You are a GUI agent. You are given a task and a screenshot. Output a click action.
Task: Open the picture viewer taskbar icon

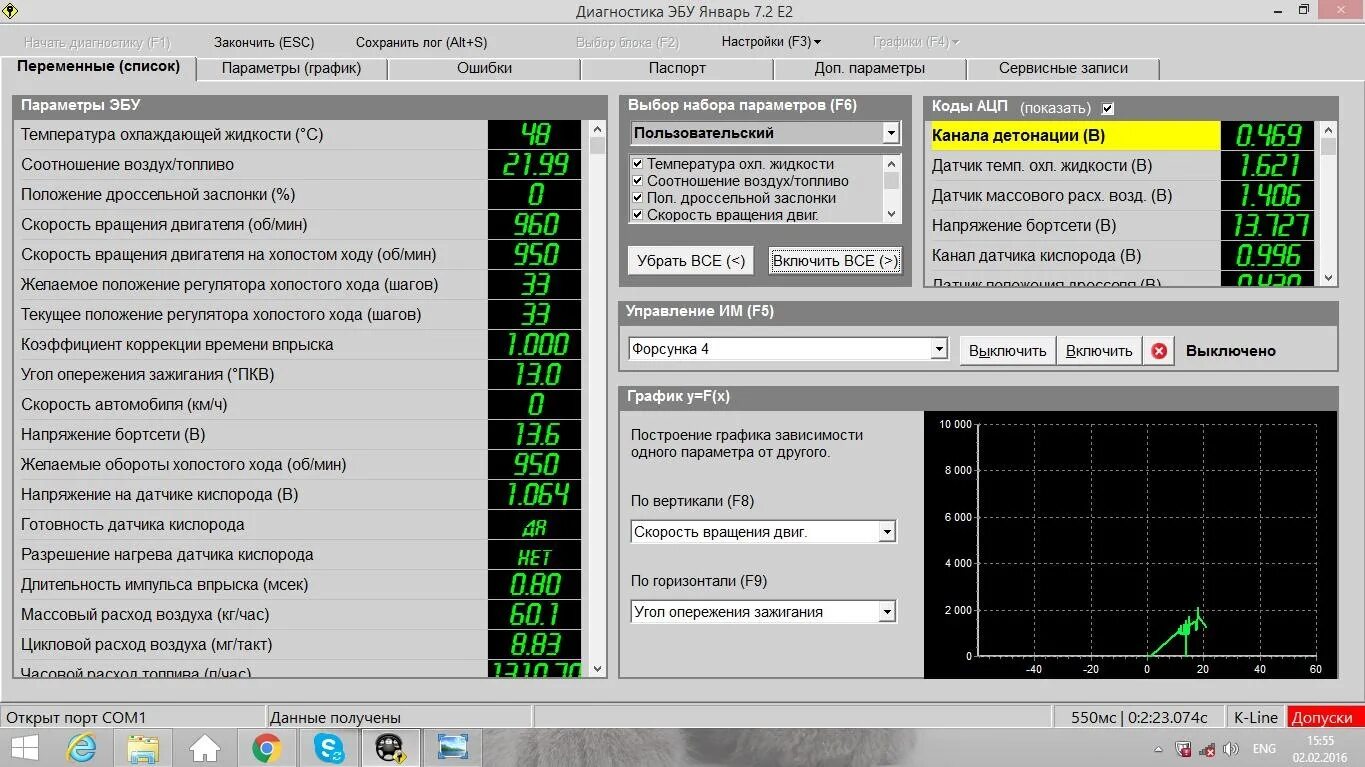[453, 748]
